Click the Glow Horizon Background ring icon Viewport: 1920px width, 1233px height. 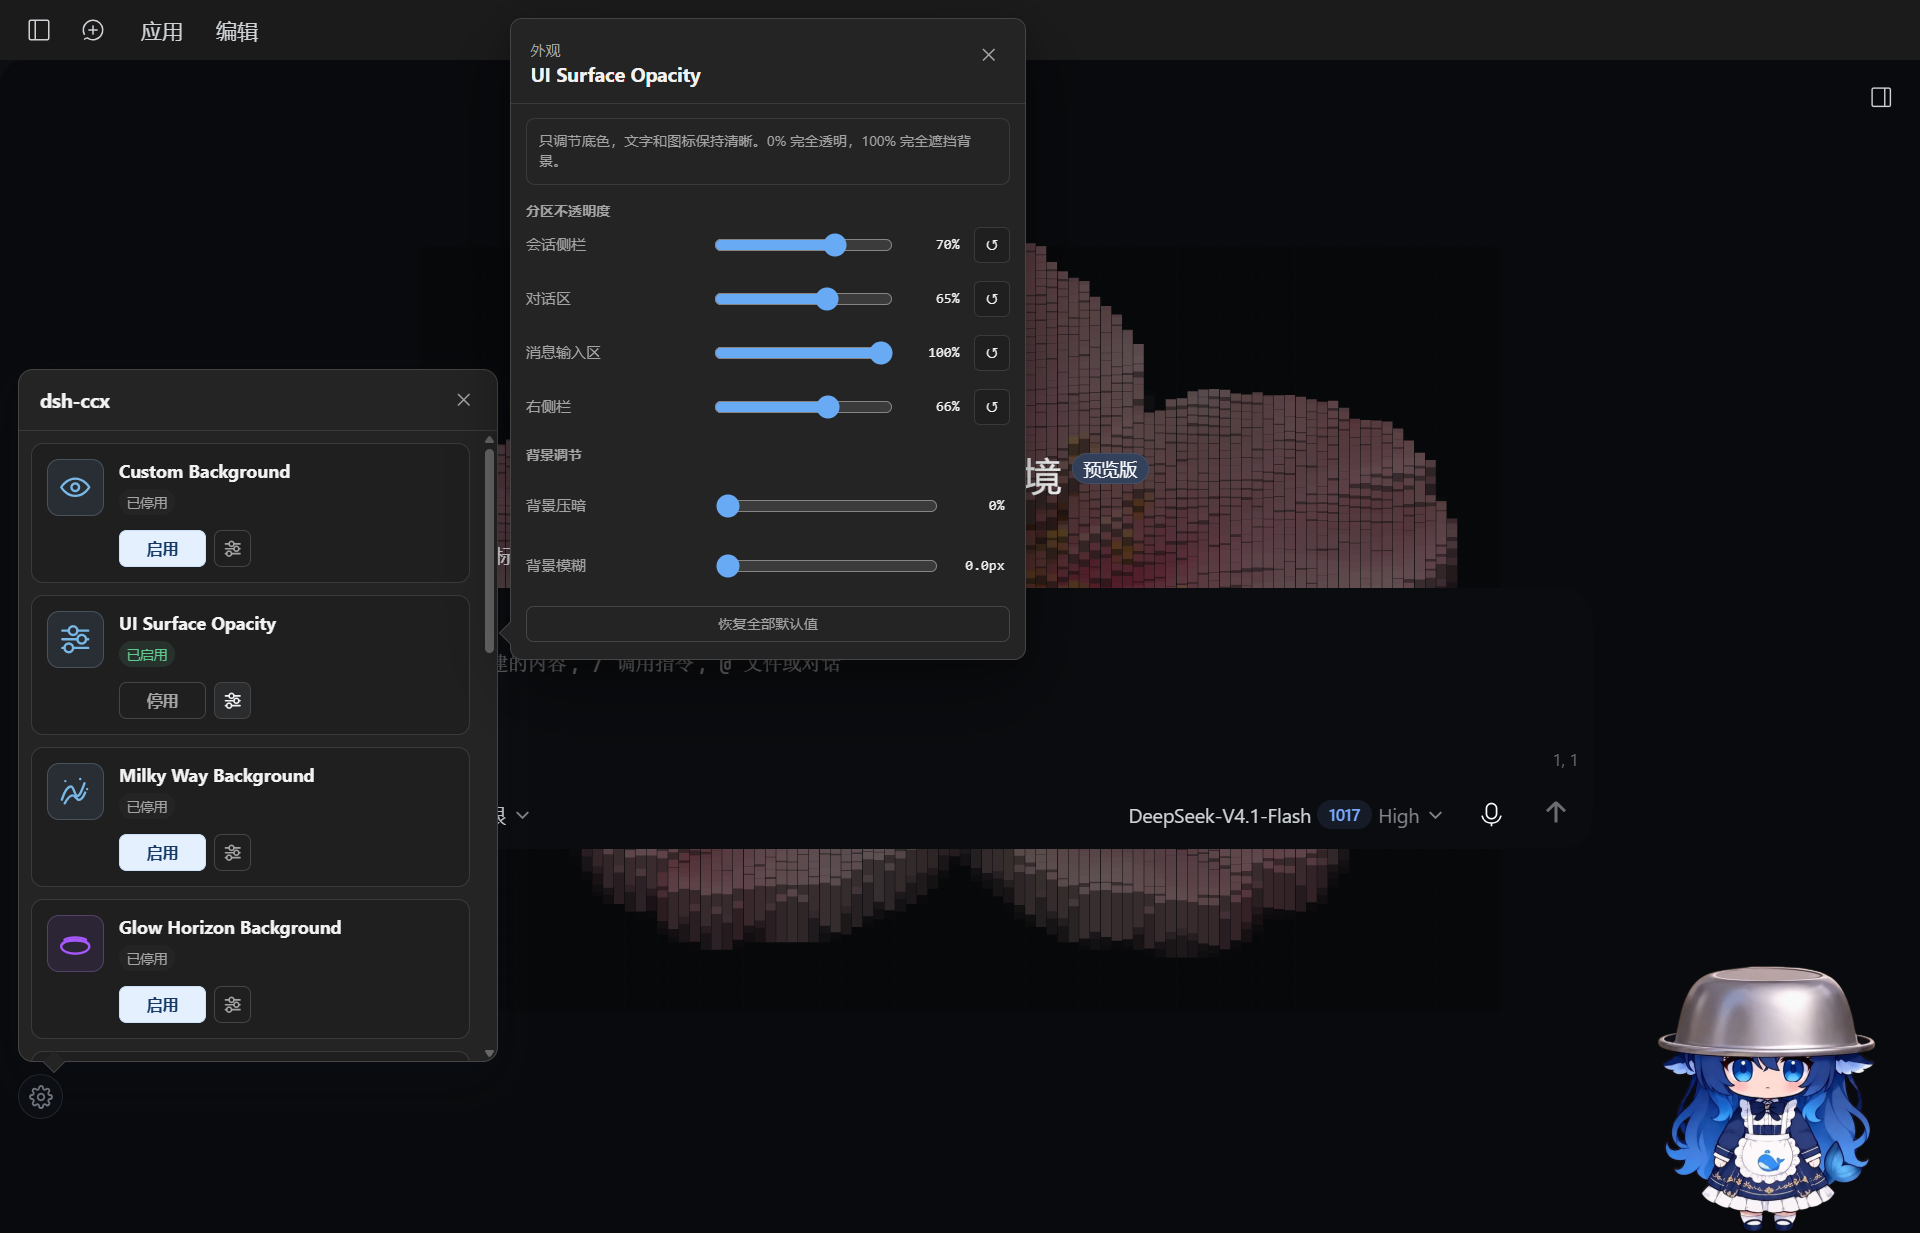(75, 943)
